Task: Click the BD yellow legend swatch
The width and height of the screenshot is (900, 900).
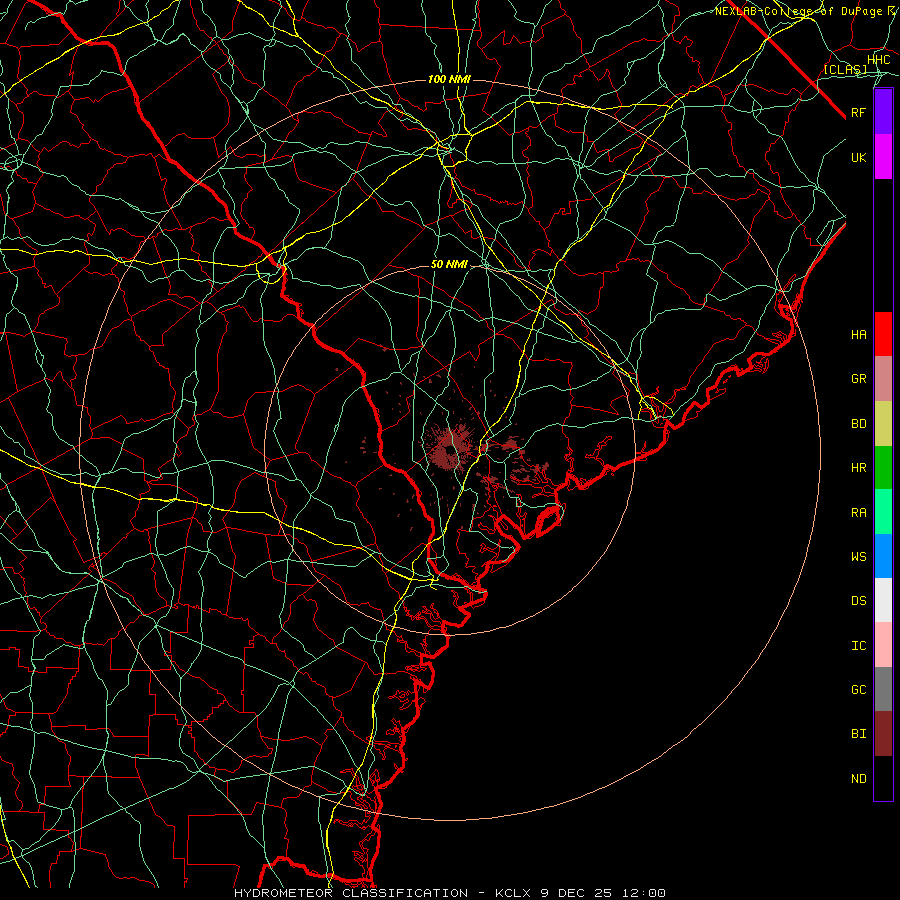Action: 883,423
